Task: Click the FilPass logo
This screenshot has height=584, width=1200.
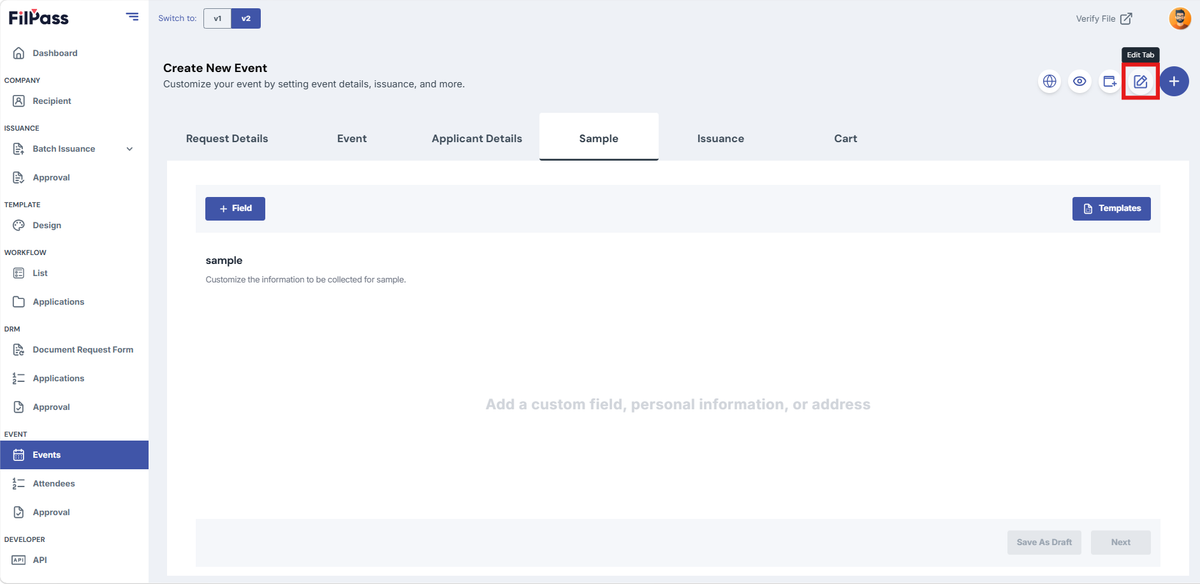Action: coord(37,17)
